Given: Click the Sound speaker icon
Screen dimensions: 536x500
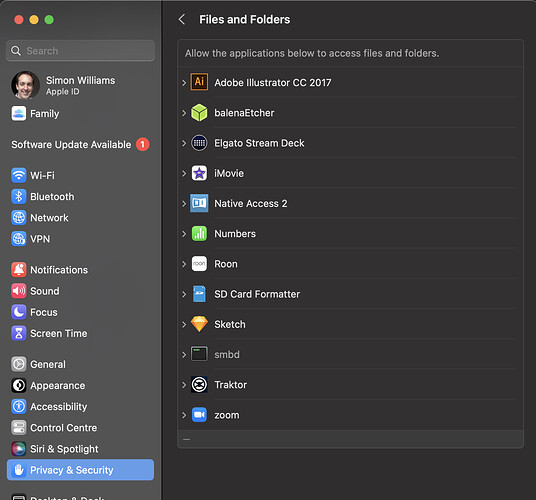Looking at the screenshot, I should [19, 291].
